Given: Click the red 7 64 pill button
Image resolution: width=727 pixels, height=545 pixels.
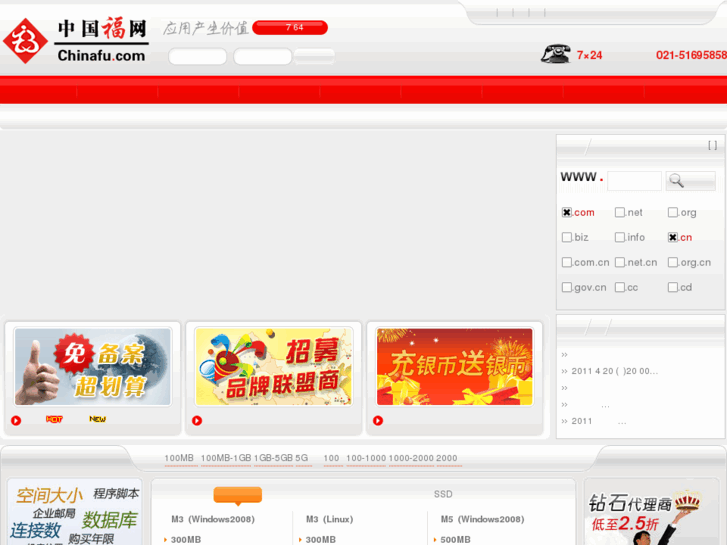Looking at the screenshot, I should click(290, 28).
